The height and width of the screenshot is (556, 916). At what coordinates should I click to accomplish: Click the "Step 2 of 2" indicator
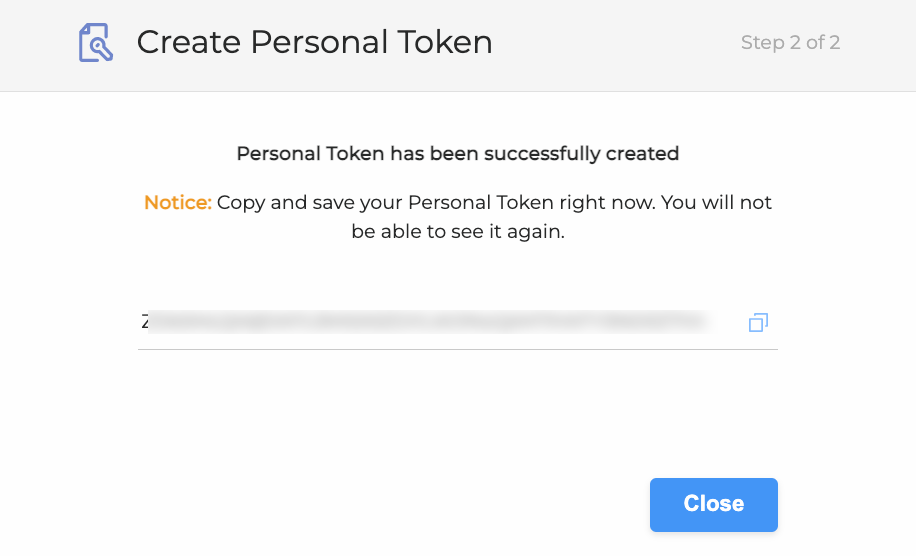(x=790, y=43)
